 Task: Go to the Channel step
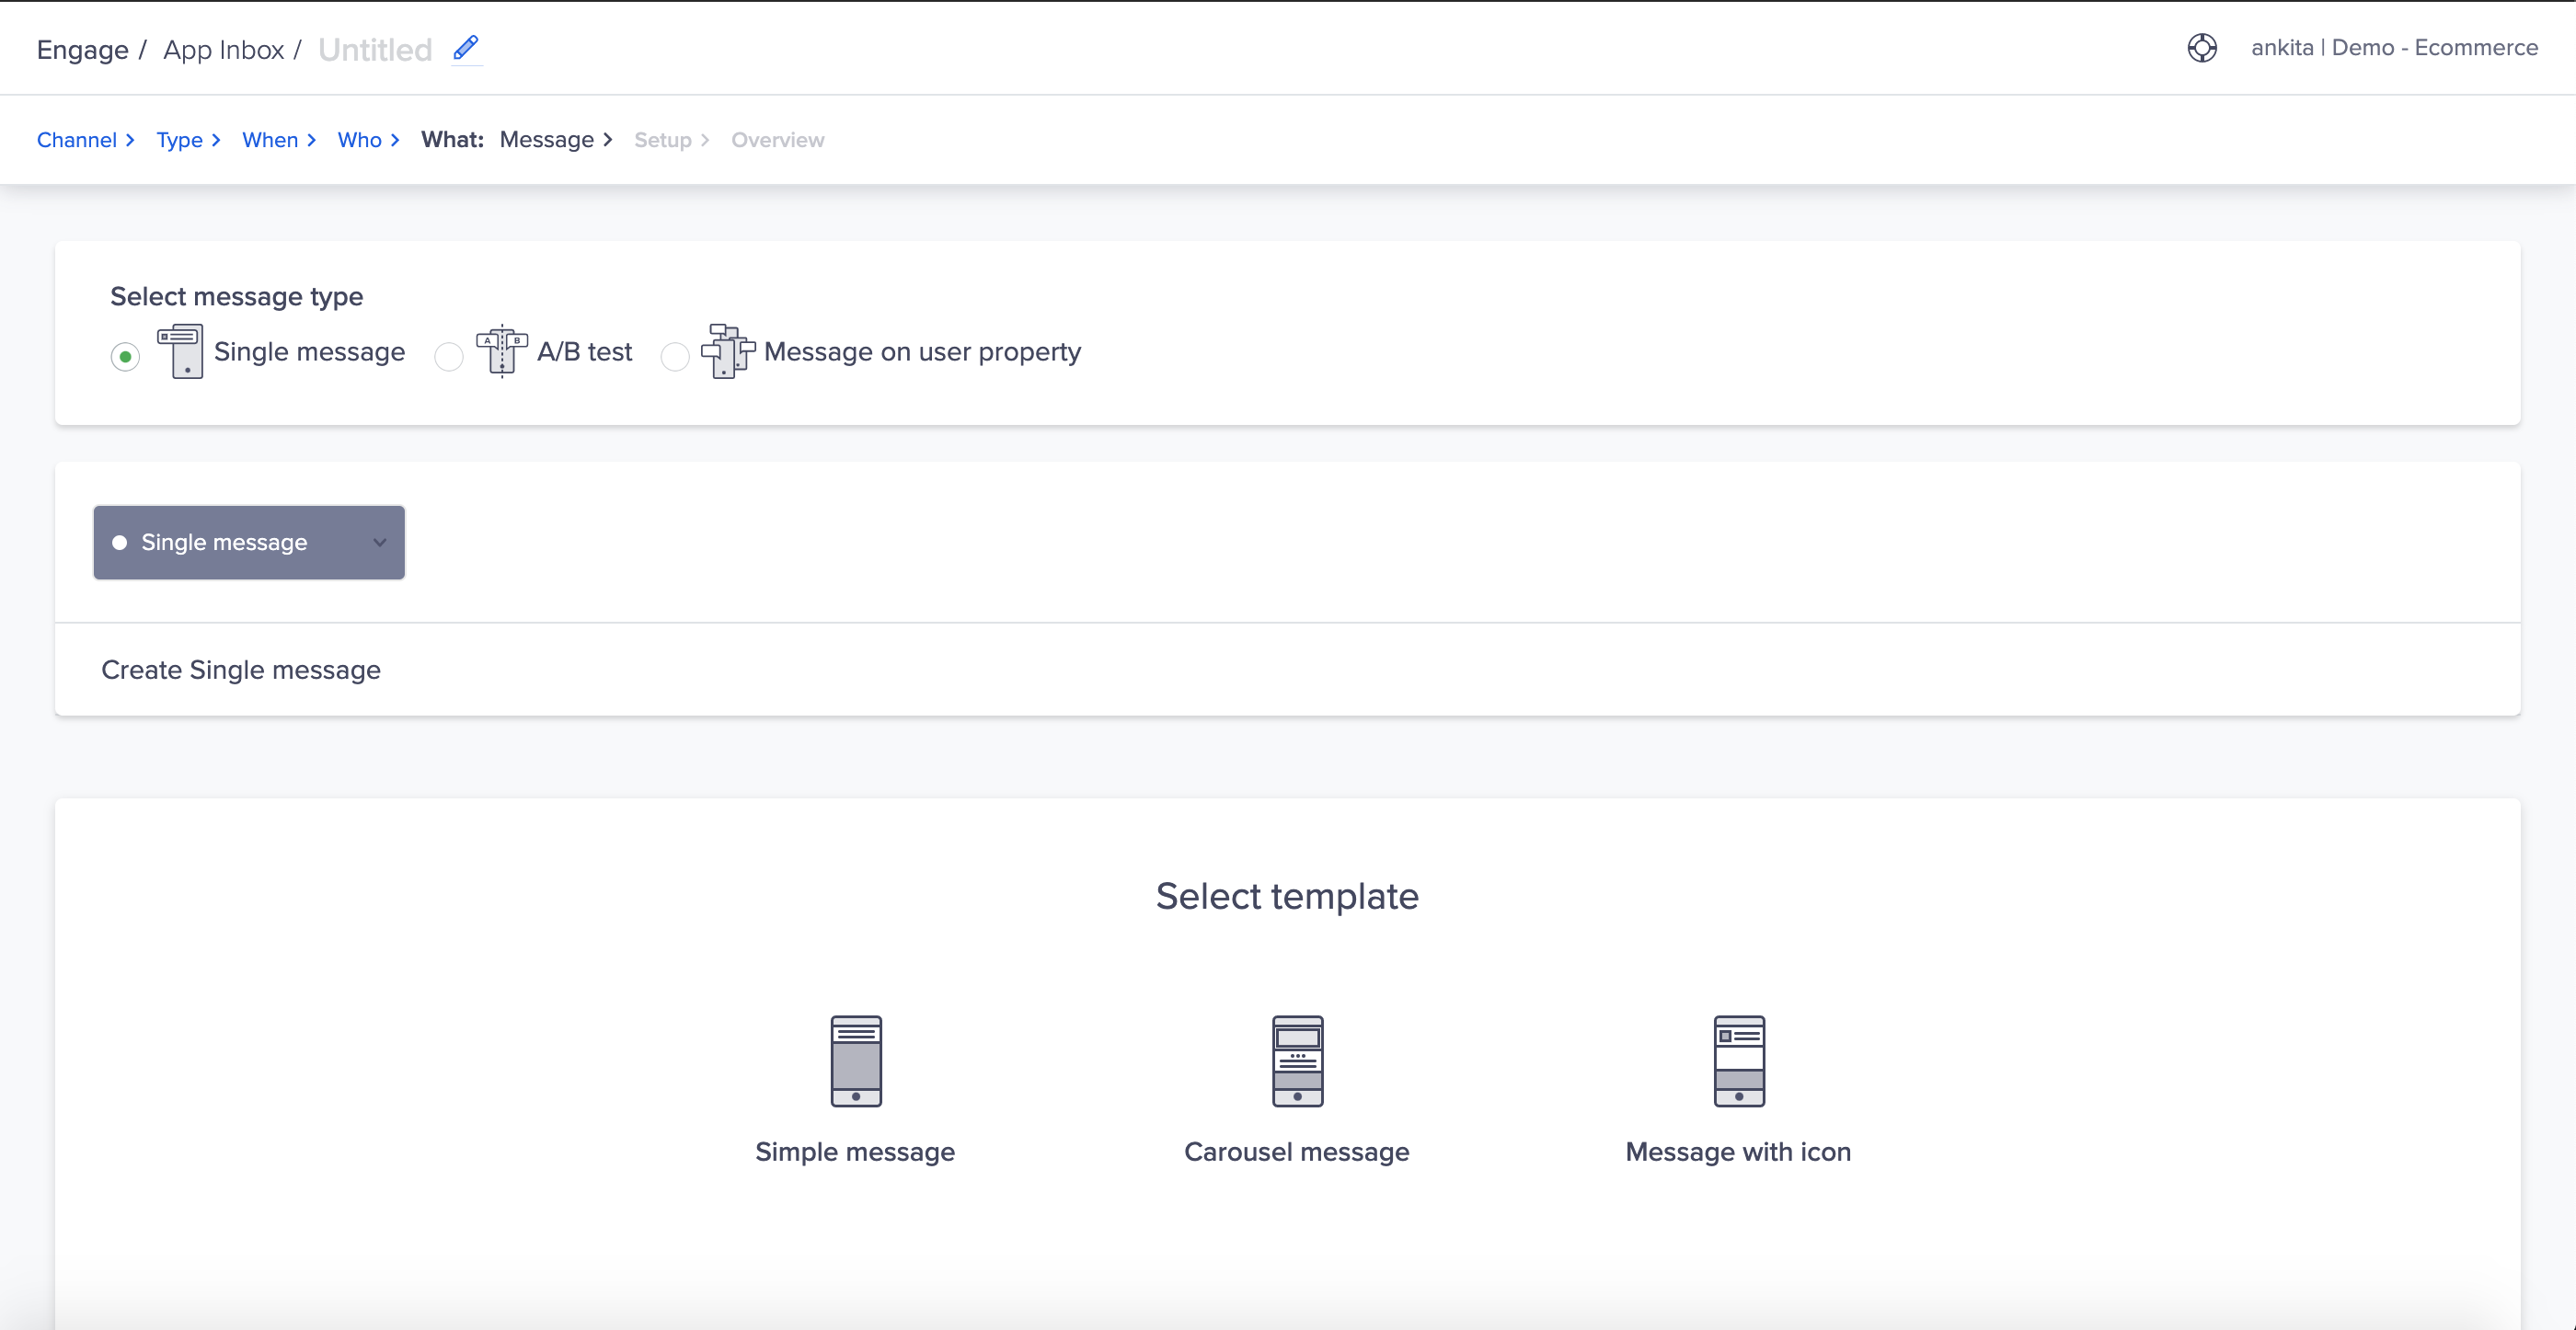coord(77,140)
